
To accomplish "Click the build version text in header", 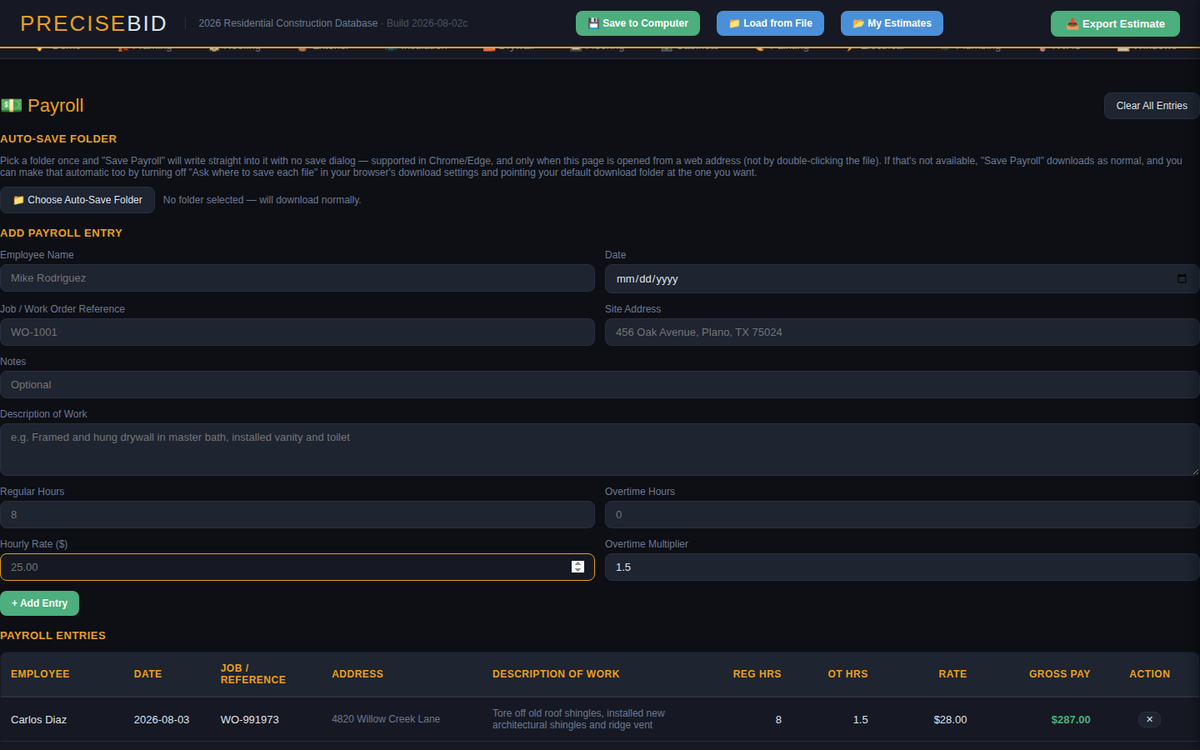I will tap(427, 23).
